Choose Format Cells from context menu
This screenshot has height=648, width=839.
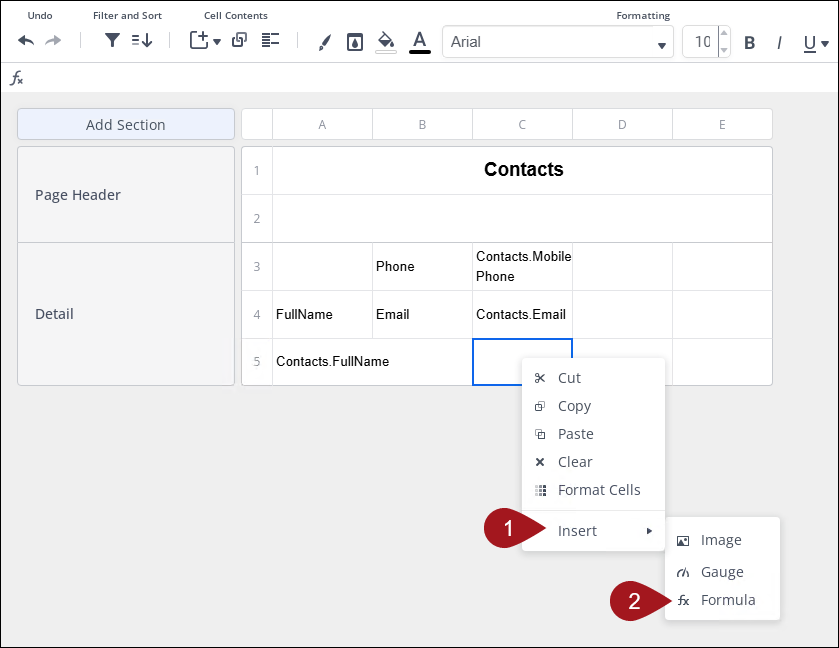[593, 490]
